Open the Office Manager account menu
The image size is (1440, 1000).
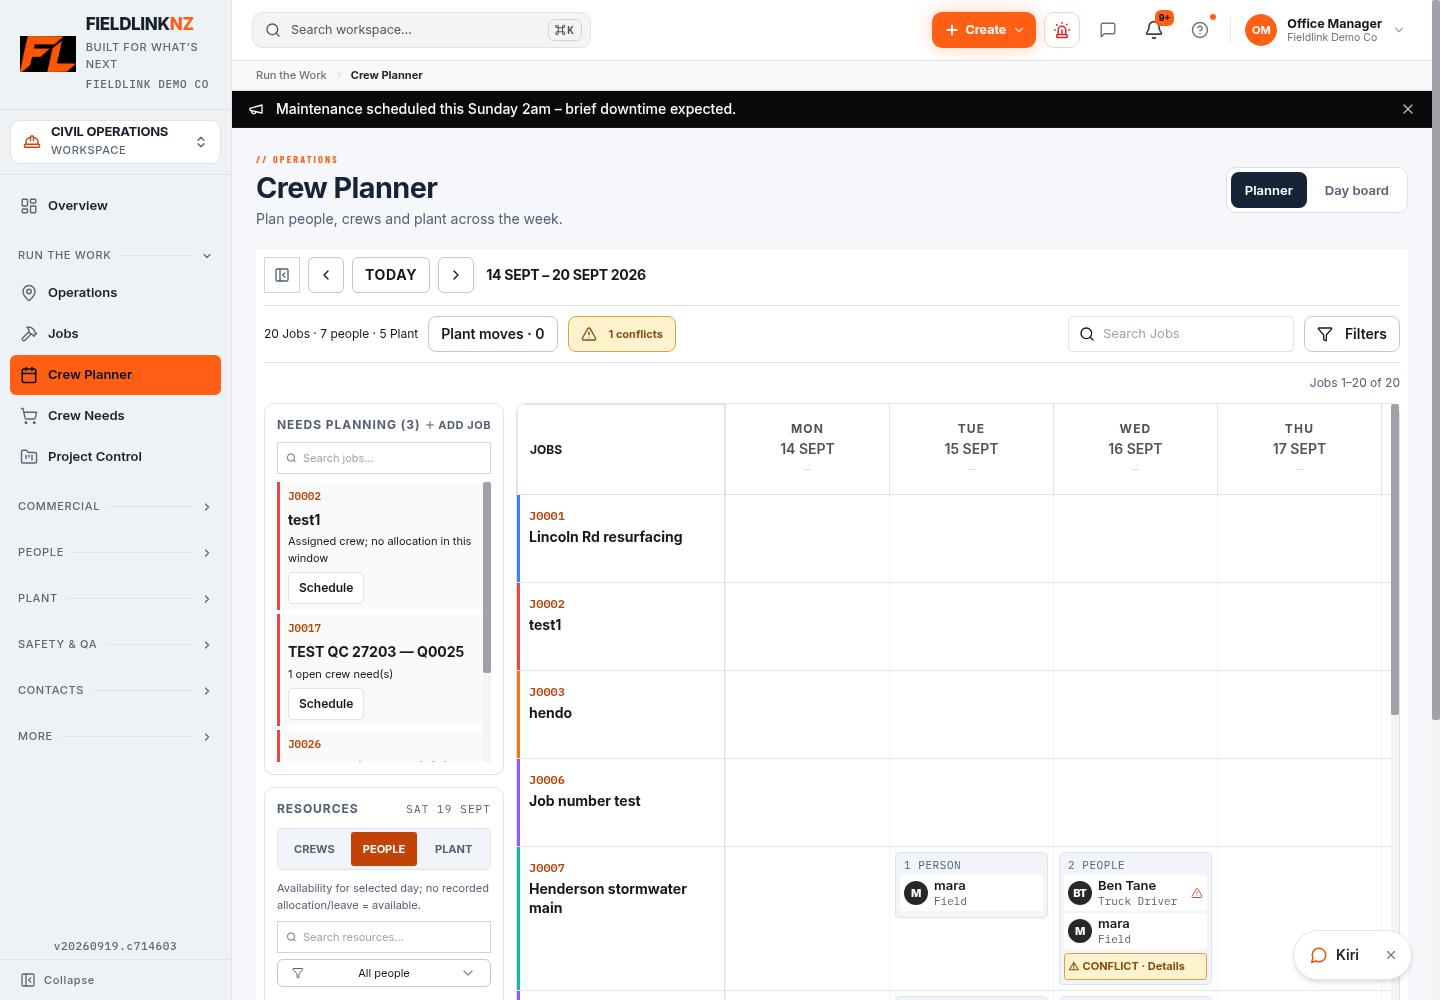pyautogui.click(x=1325, y=30)
